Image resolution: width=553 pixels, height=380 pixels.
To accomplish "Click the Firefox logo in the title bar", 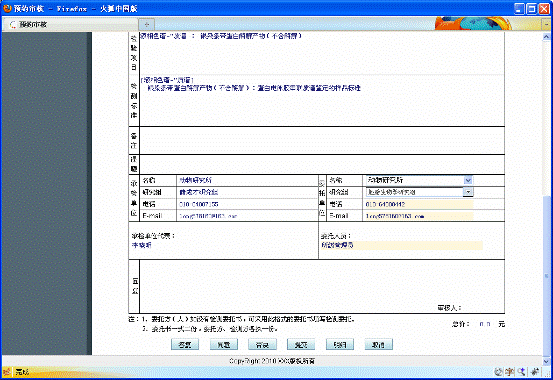I will pos(7,8).
